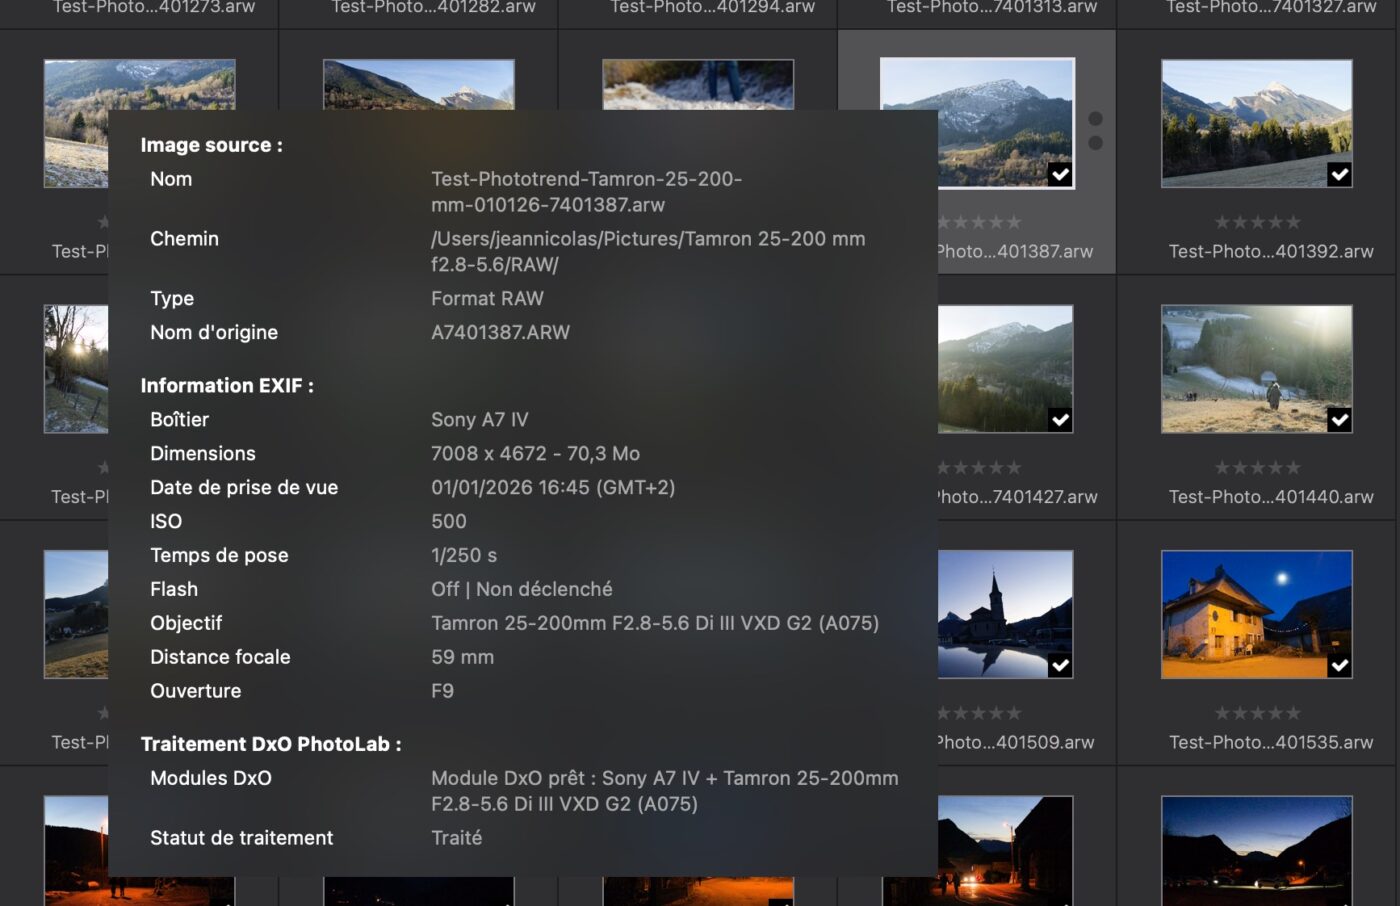Click the processed checkmark on Test-Photo...401440.arw
Screen dimensions: 1400x906
1339,420
